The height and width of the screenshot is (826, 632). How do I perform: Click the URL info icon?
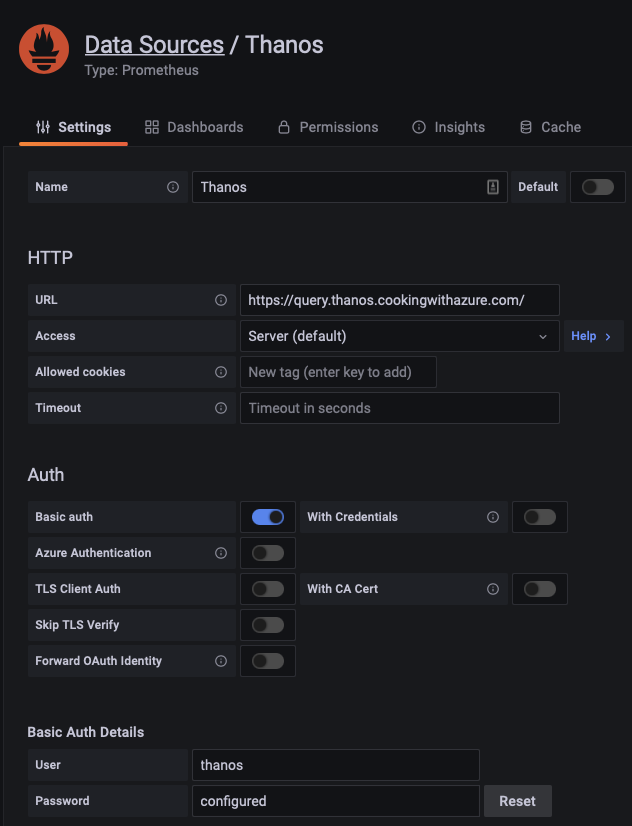pyautogui.click(x=221, y=300)
